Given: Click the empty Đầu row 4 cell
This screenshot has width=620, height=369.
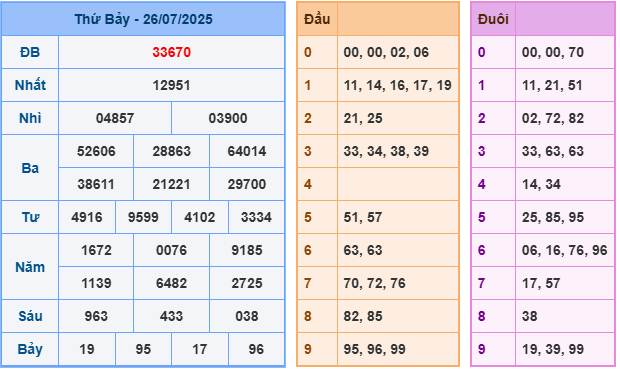Looking at the screenshot, I should (x=398, y=184).
